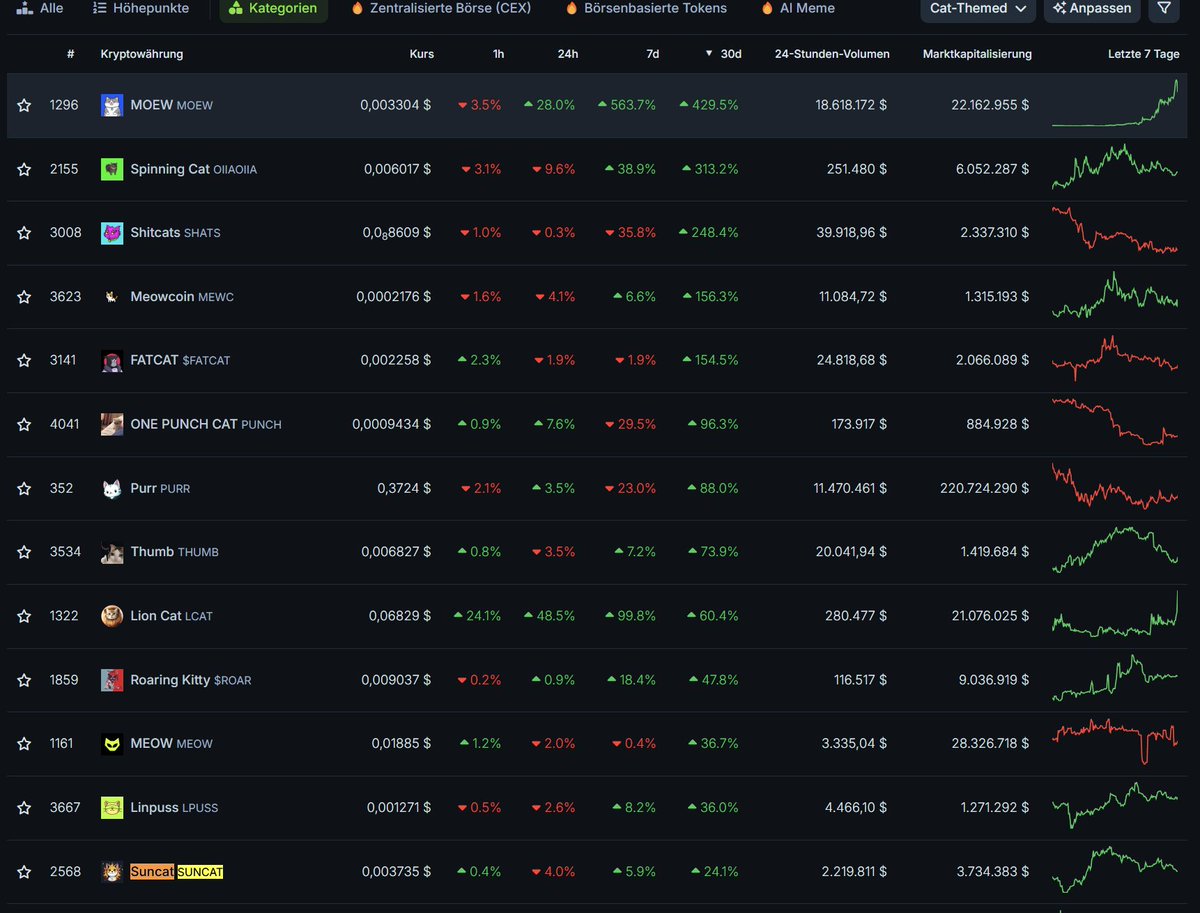Image resolution: width=1200 pixels, height=913 pixels.
Task: Open the Cat-Themed category dropdown
Action: [x=977, y=9]
